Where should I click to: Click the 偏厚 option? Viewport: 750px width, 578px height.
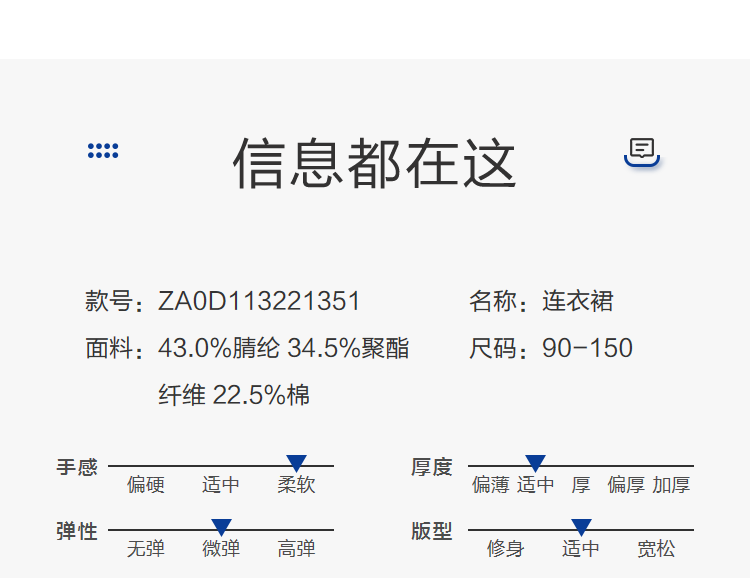(x=626, y=485)
